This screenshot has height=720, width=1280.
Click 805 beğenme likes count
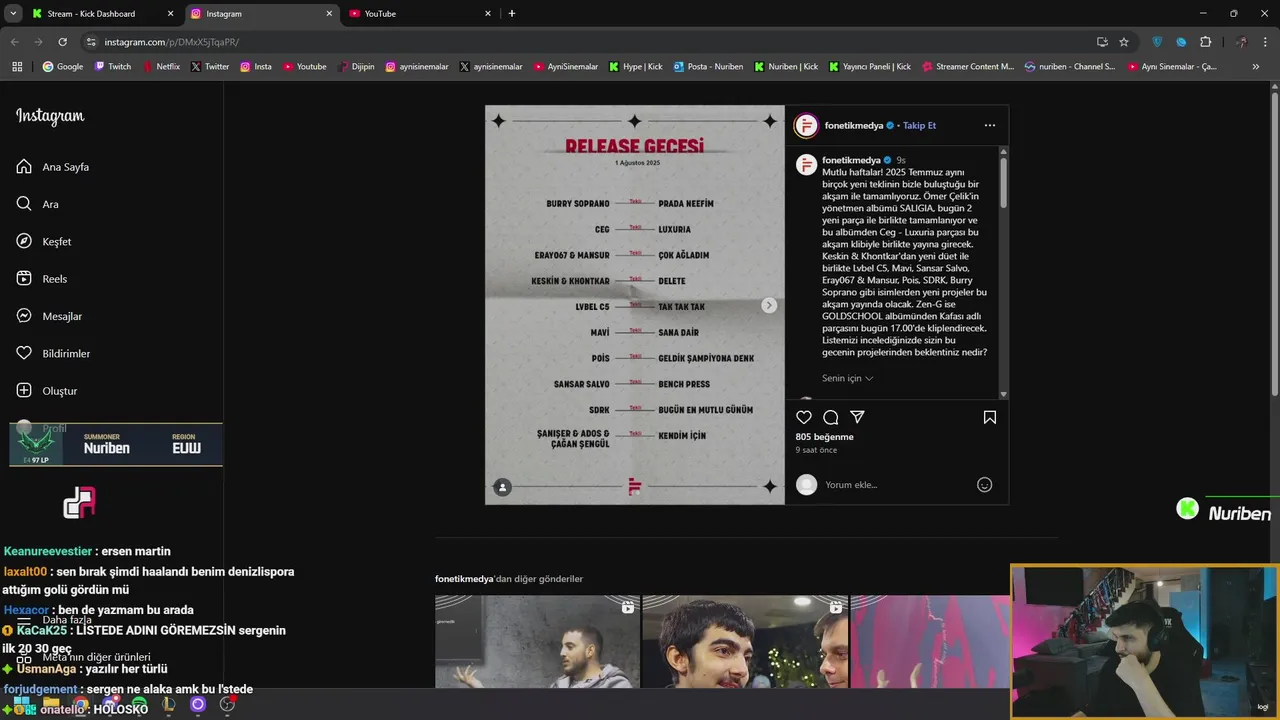tap(824, 437)
